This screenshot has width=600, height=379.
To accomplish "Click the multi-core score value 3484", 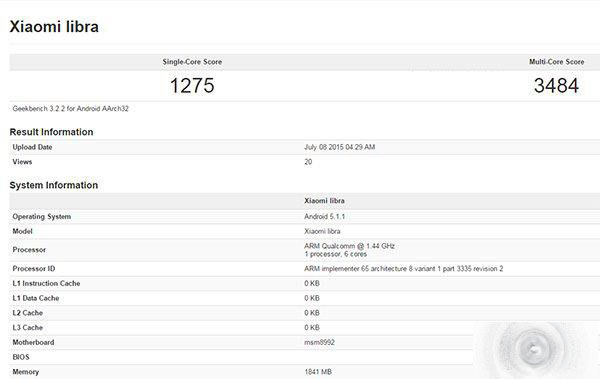I will tap(556, 85).
